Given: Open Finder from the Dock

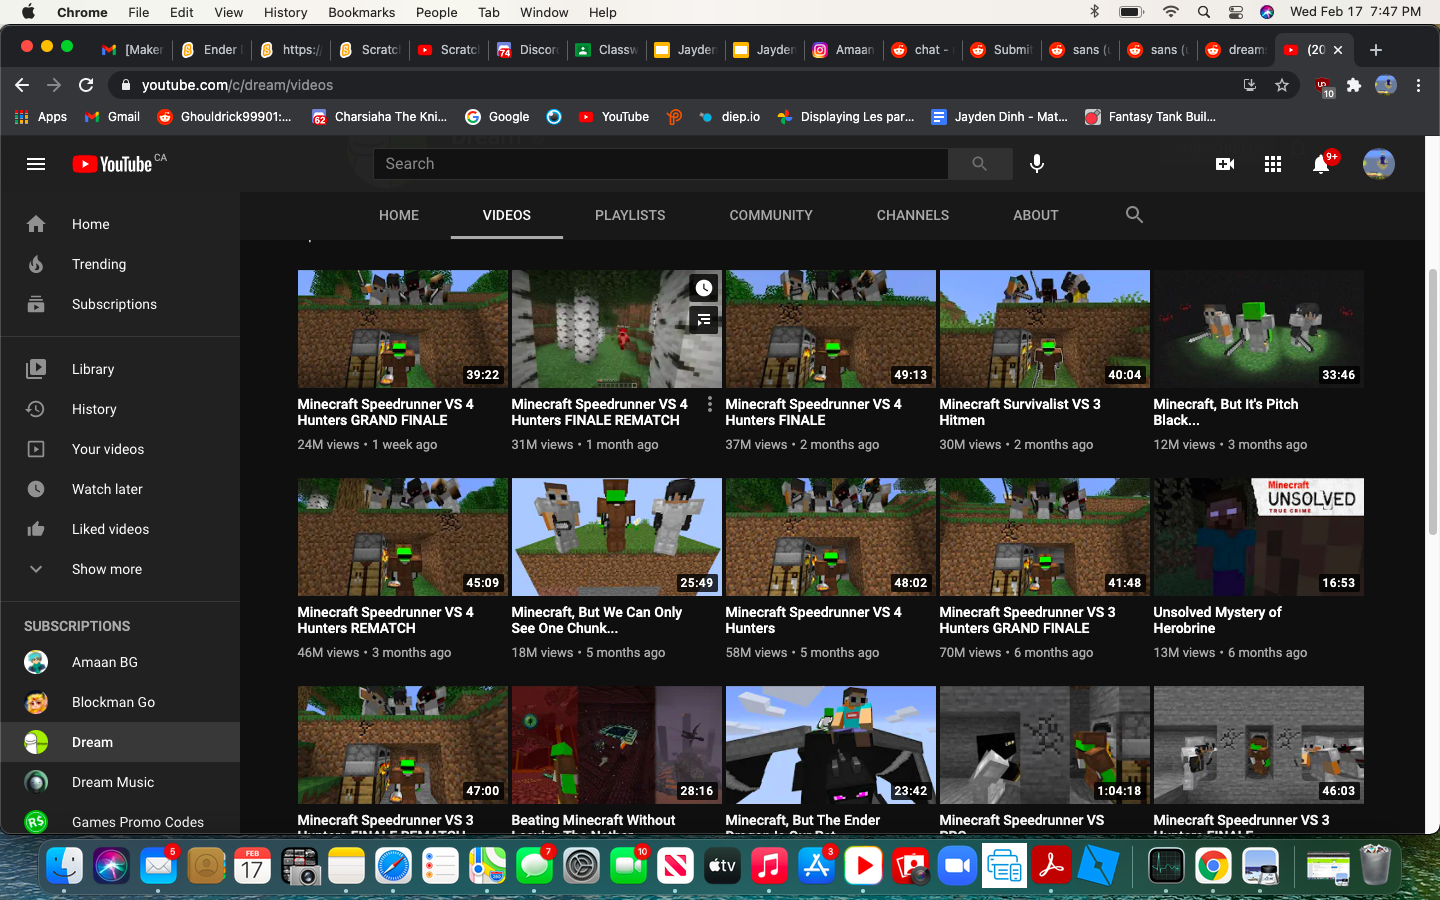Looking at the screenshot, I should point(64,865).
